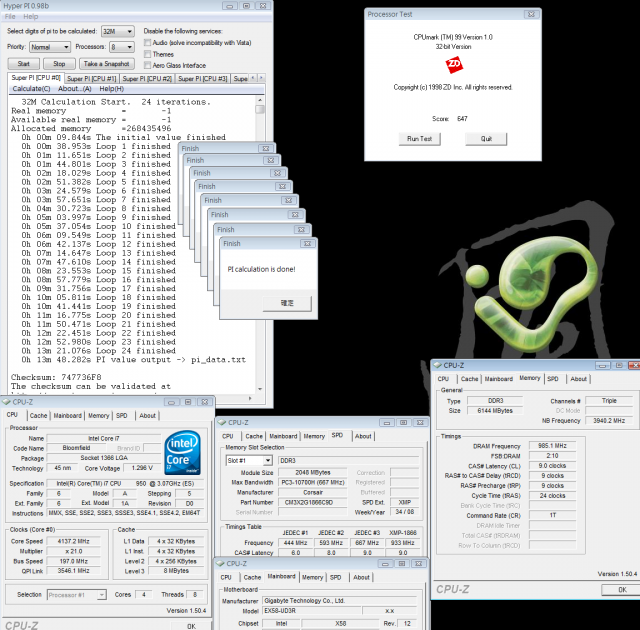
Task: Click Quit in Processor Test window
Action: [486, 139]
